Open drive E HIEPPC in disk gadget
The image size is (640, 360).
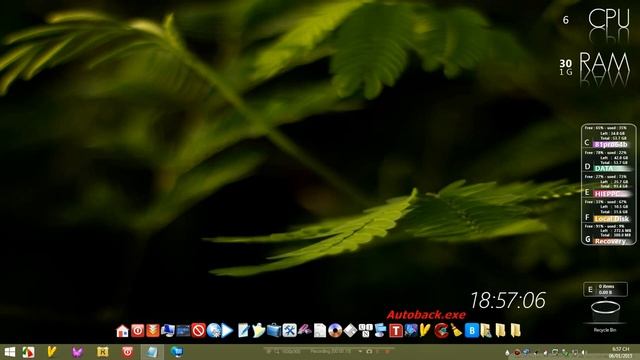[x=608, y=185]
